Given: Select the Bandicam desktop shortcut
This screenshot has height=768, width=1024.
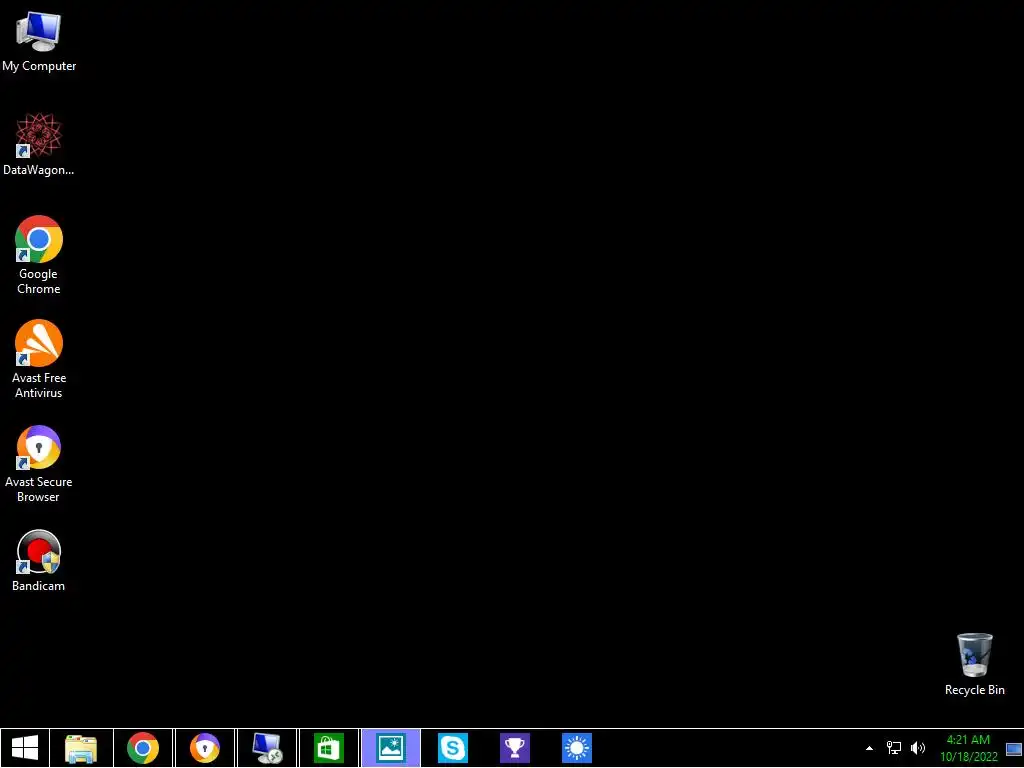Looking at the screenshot, I should (x=39, y=560).
